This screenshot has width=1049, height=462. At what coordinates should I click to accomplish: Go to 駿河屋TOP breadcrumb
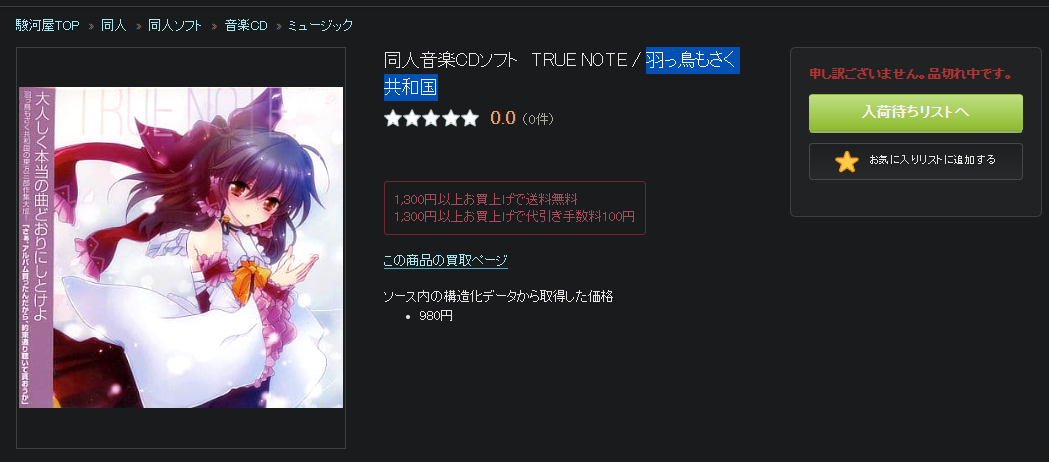click(x=47, y=25)
